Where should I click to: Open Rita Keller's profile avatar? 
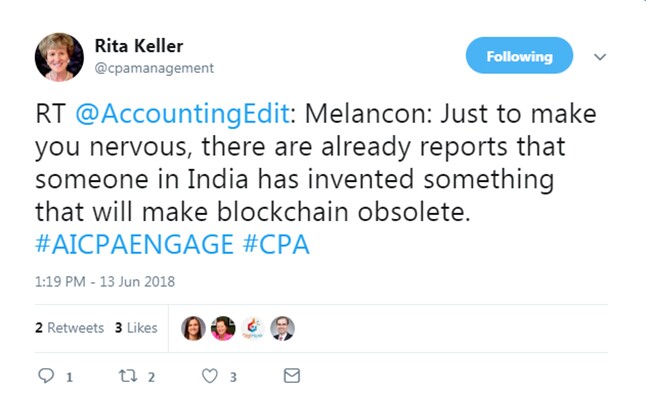(59, 57)
